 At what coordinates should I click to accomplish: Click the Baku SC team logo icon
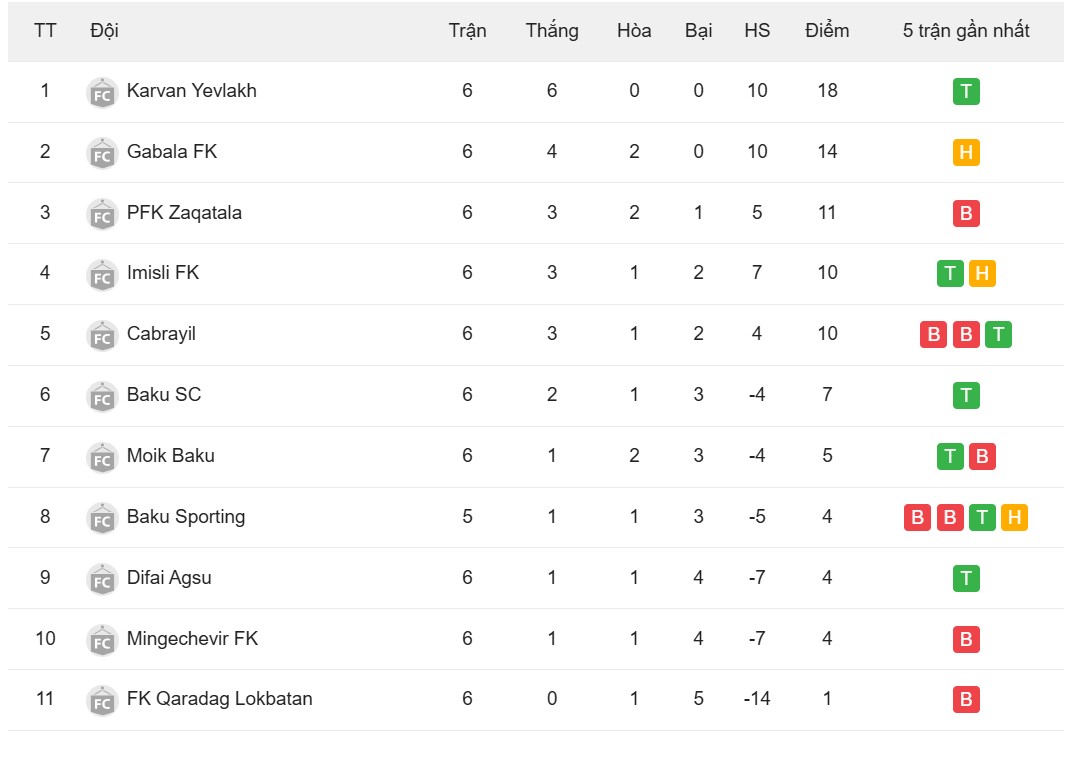(x=102, y=396)
